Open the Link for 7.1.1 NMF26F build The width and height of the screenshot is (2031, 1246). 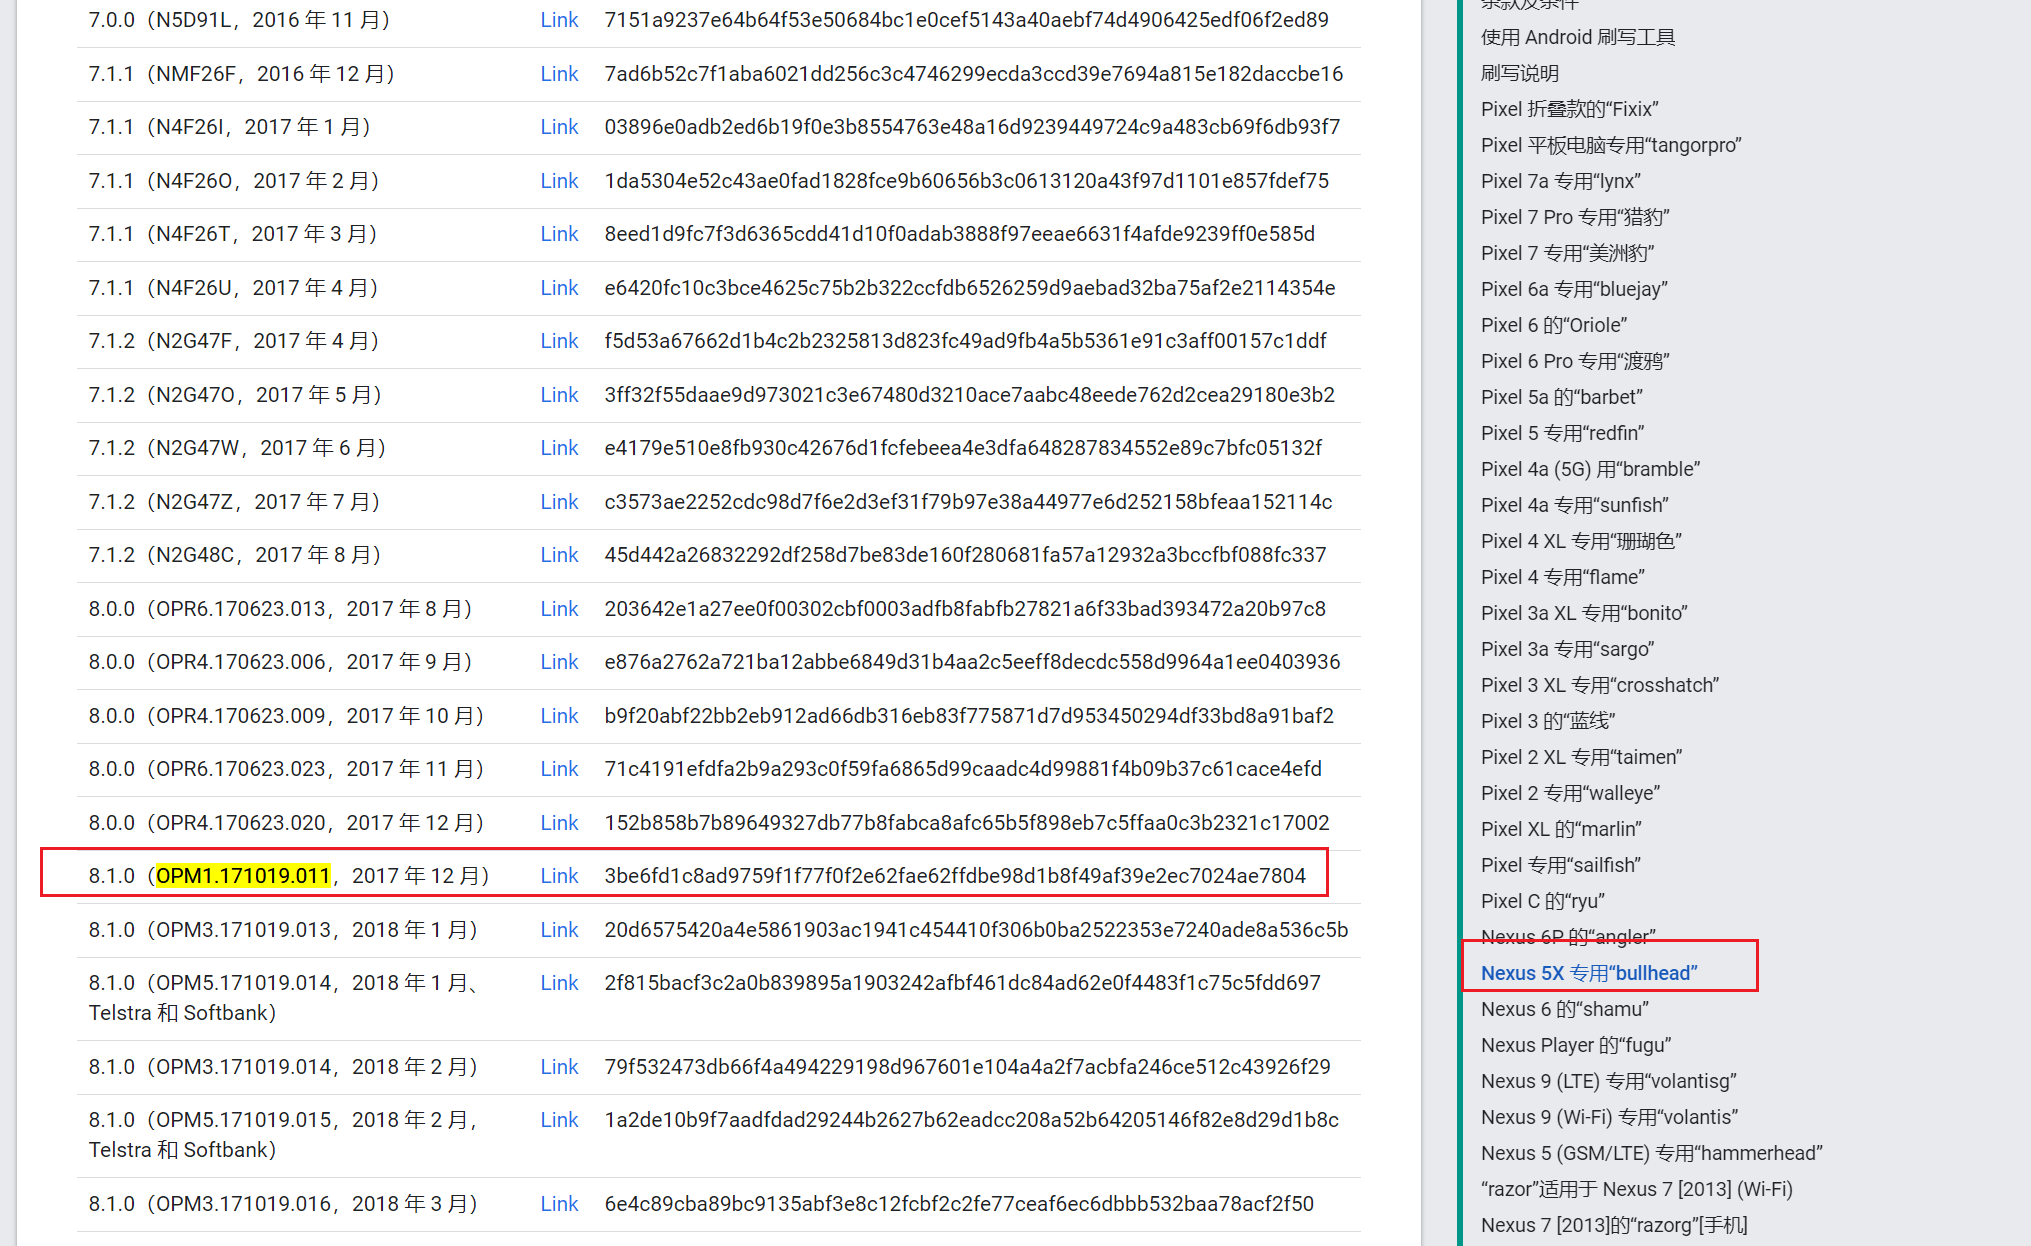click(x=559, y=74)
